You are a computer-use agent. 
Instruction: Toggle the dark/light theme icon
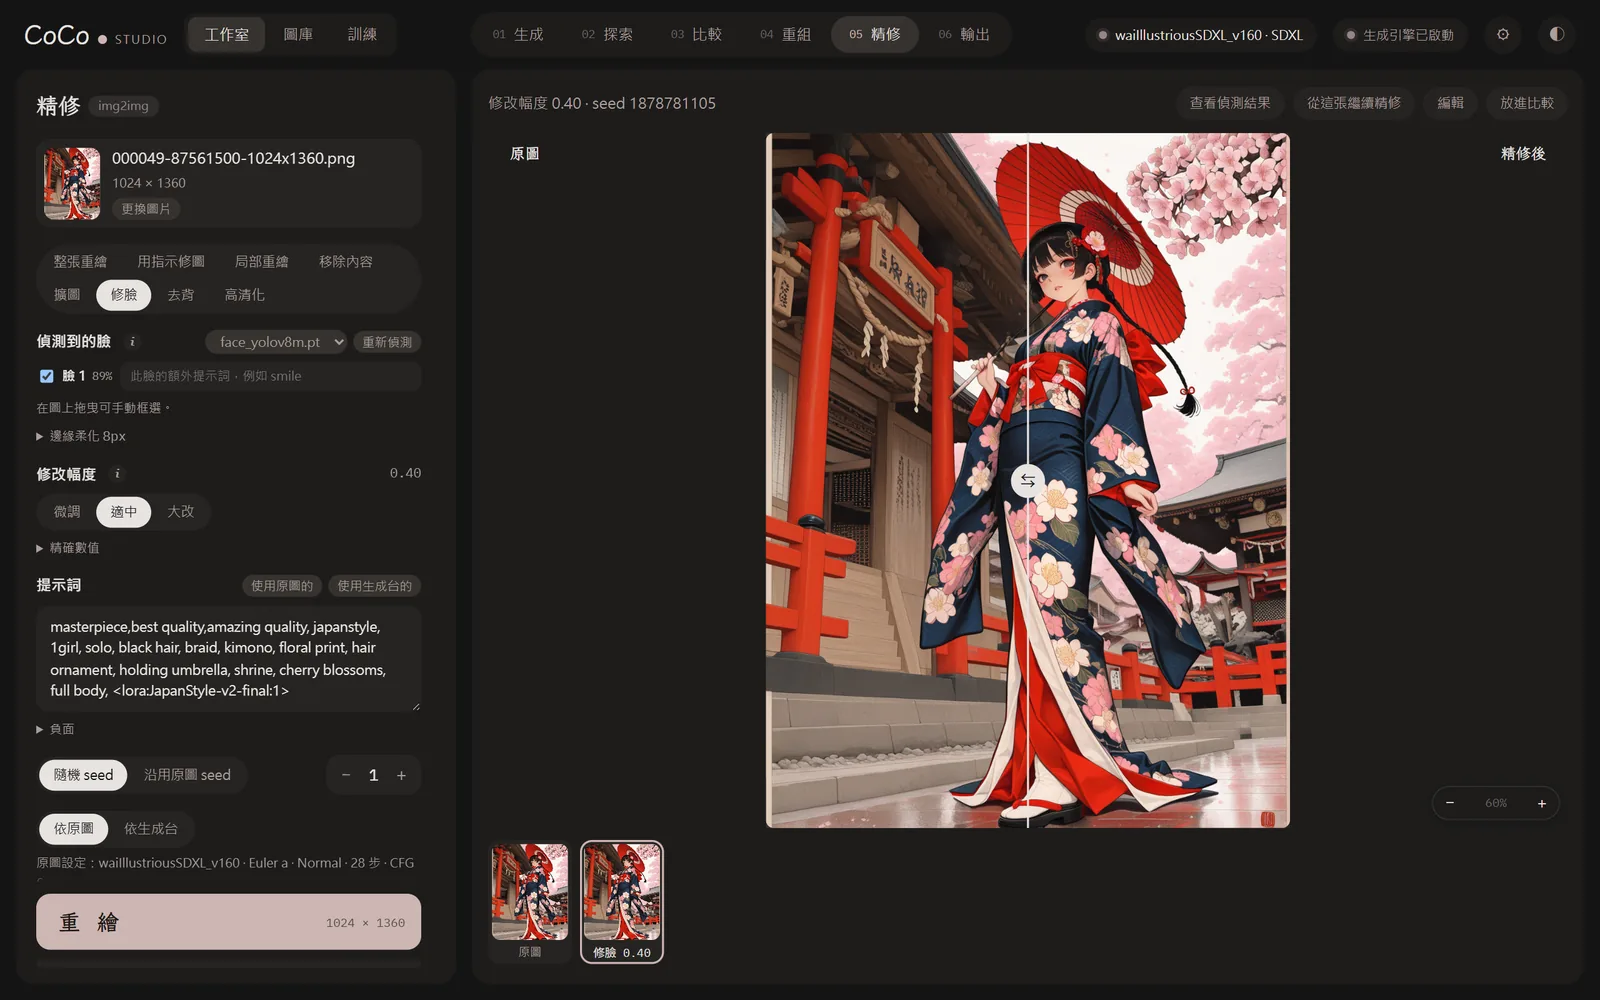(1557, 34)
